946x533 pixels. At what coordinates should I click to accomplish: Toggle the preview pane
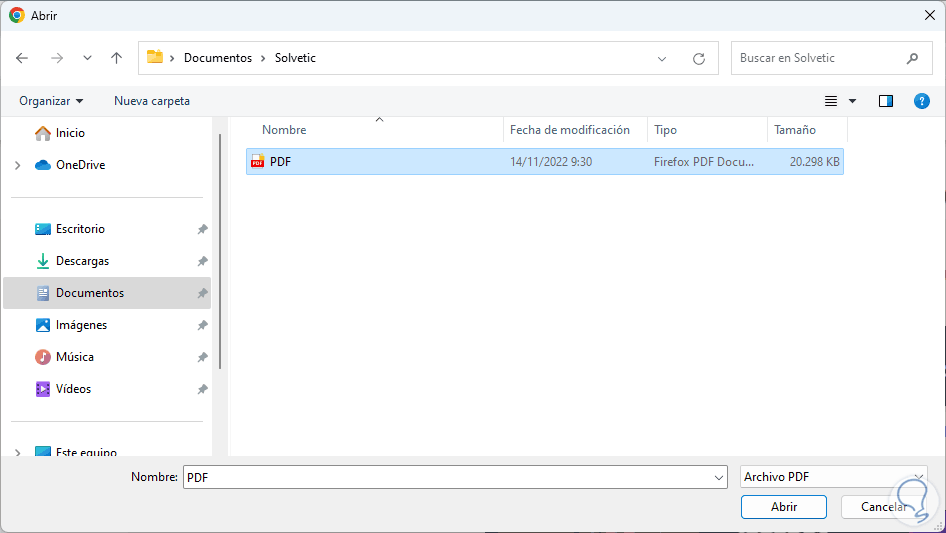tap(886, 101)
